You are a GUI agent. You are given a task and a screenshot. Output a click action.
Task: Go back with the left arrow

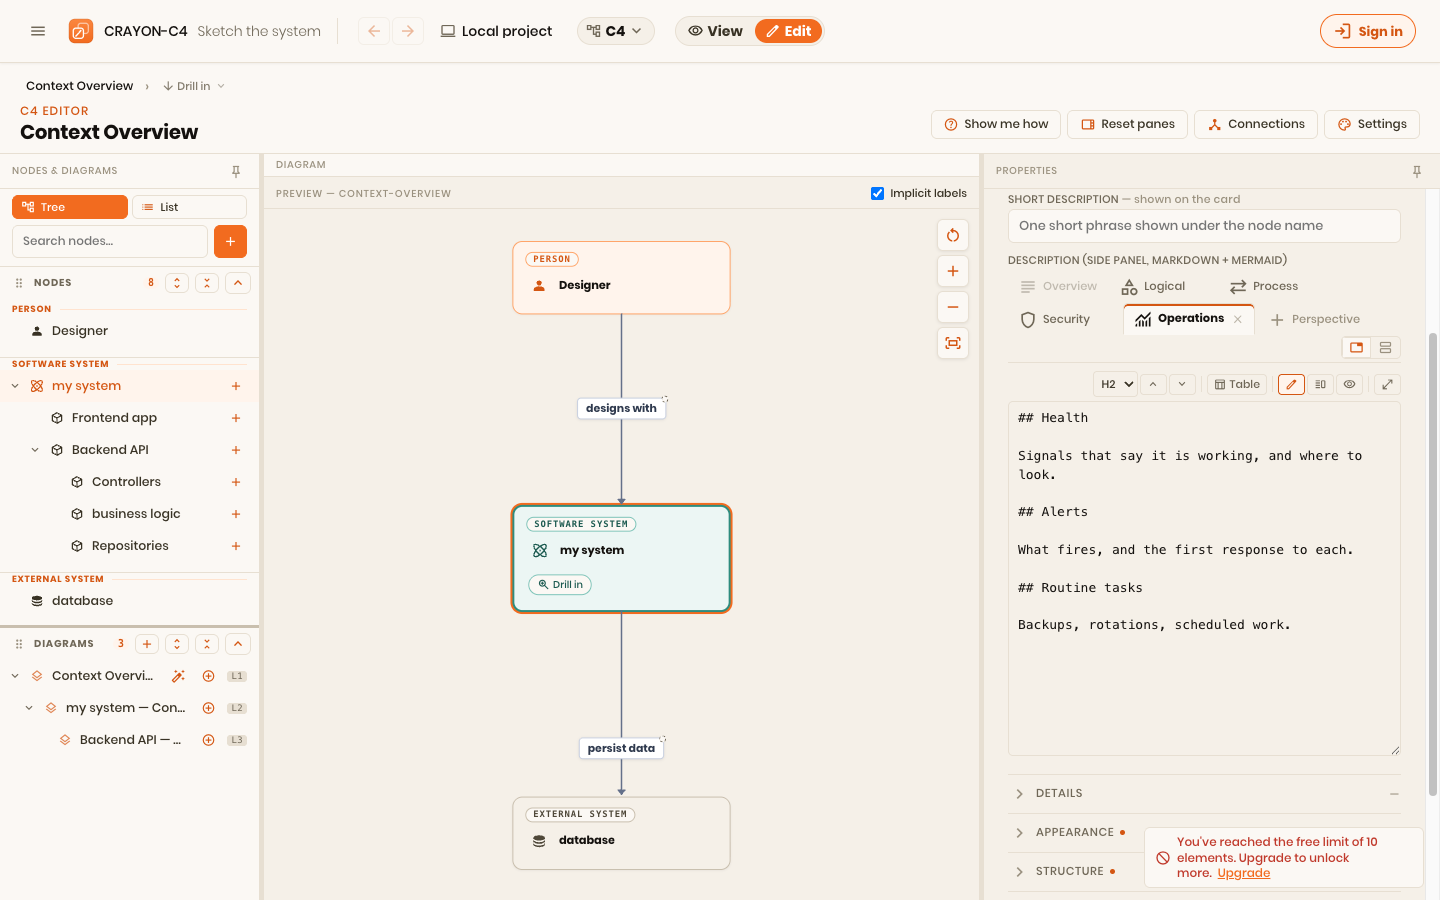[x=374, y=31]
